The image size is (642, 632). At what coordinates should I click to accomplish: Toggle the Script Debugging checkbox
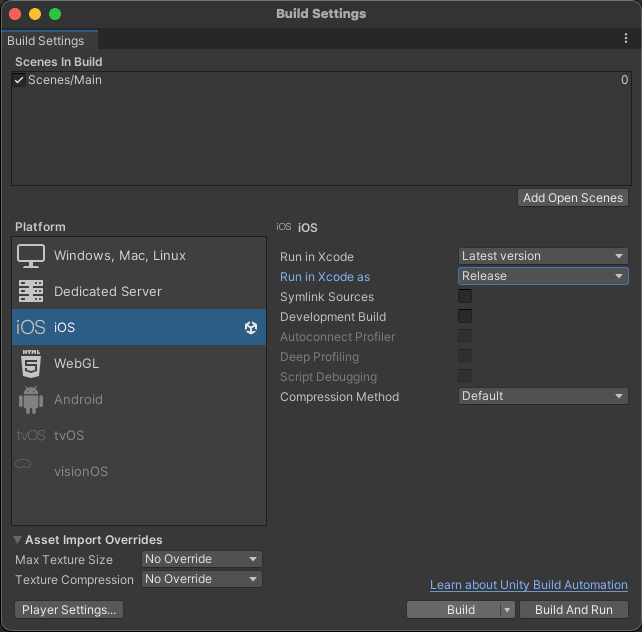click(x=465, y=377)
